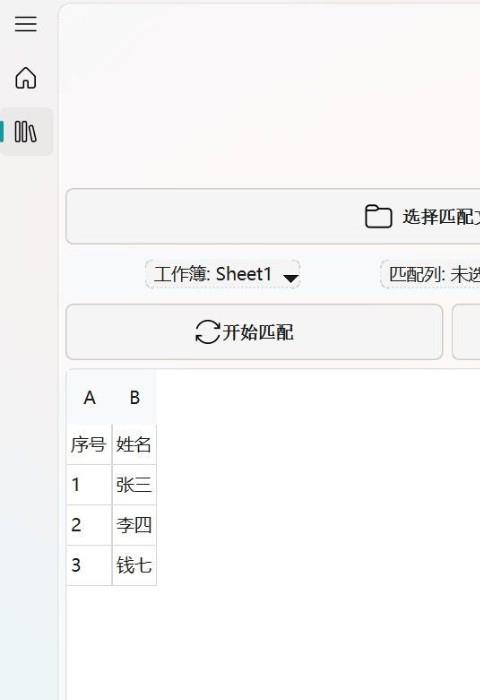
Task: Click the 姓名 cell
Action: click(134, 445)
